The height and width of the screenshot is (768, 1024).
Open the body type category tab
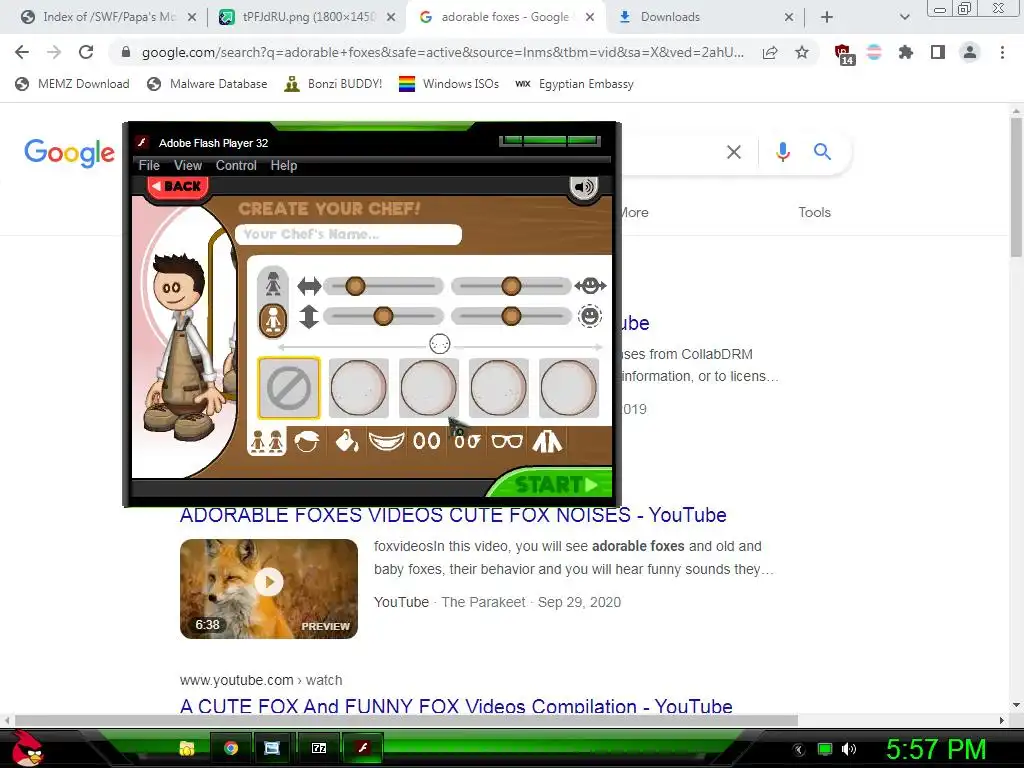266,442
